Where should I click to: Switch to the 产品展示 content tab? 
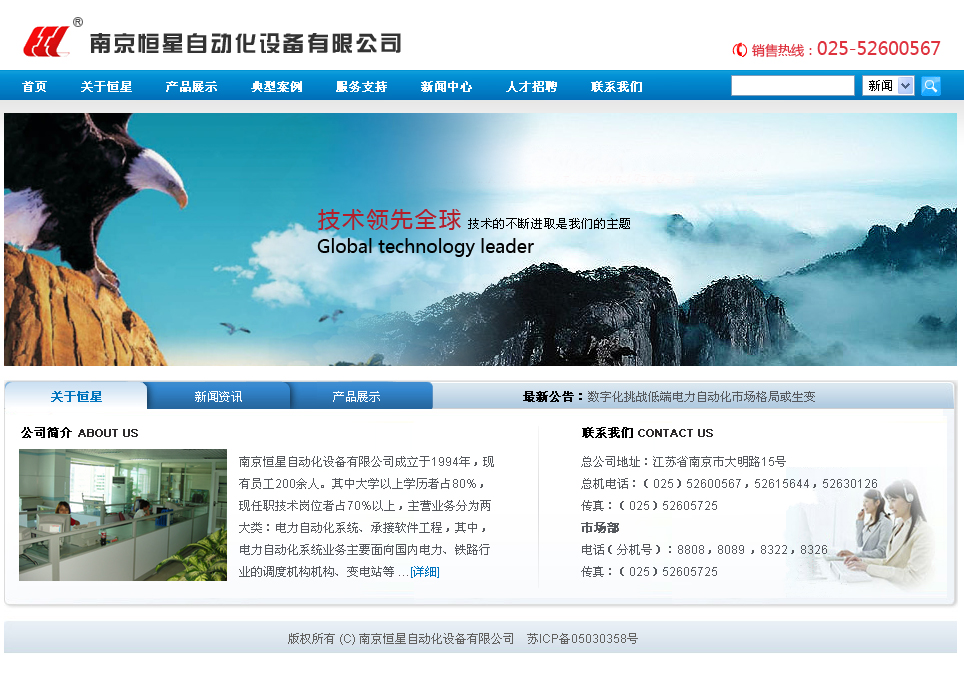pos(356,397)
